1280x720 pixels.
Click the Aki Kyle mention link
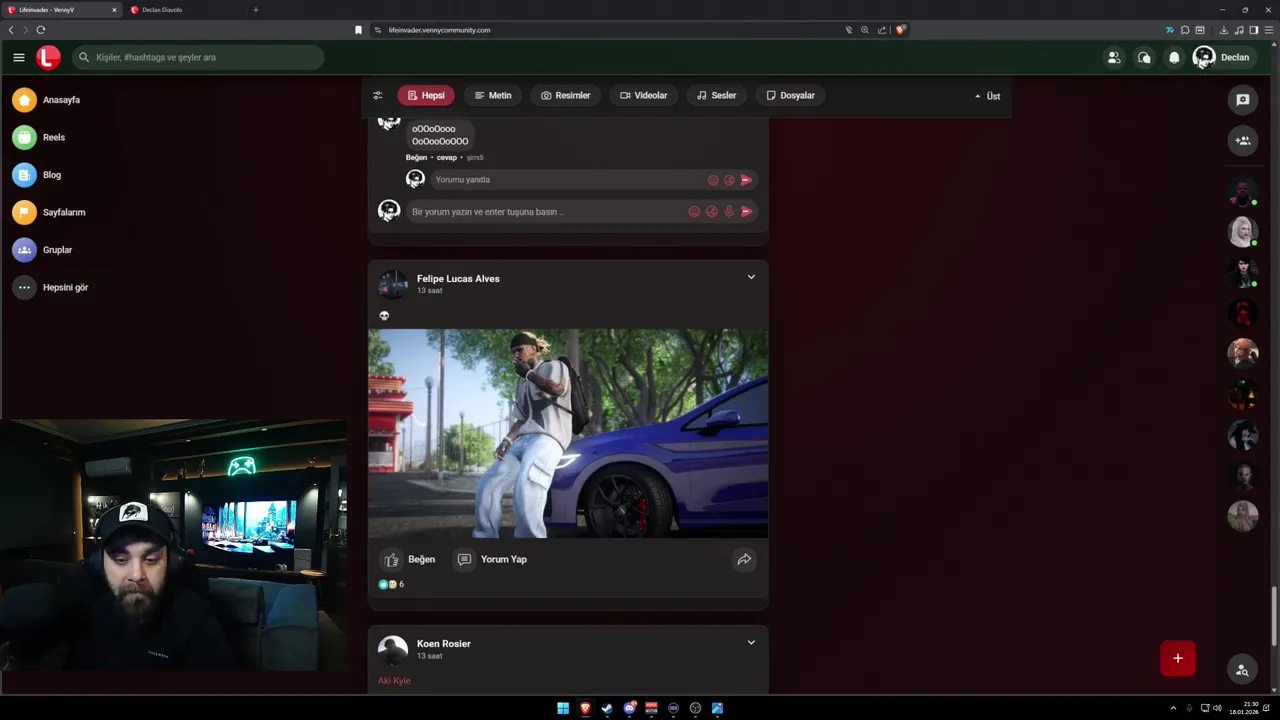[x=394, y=681]
